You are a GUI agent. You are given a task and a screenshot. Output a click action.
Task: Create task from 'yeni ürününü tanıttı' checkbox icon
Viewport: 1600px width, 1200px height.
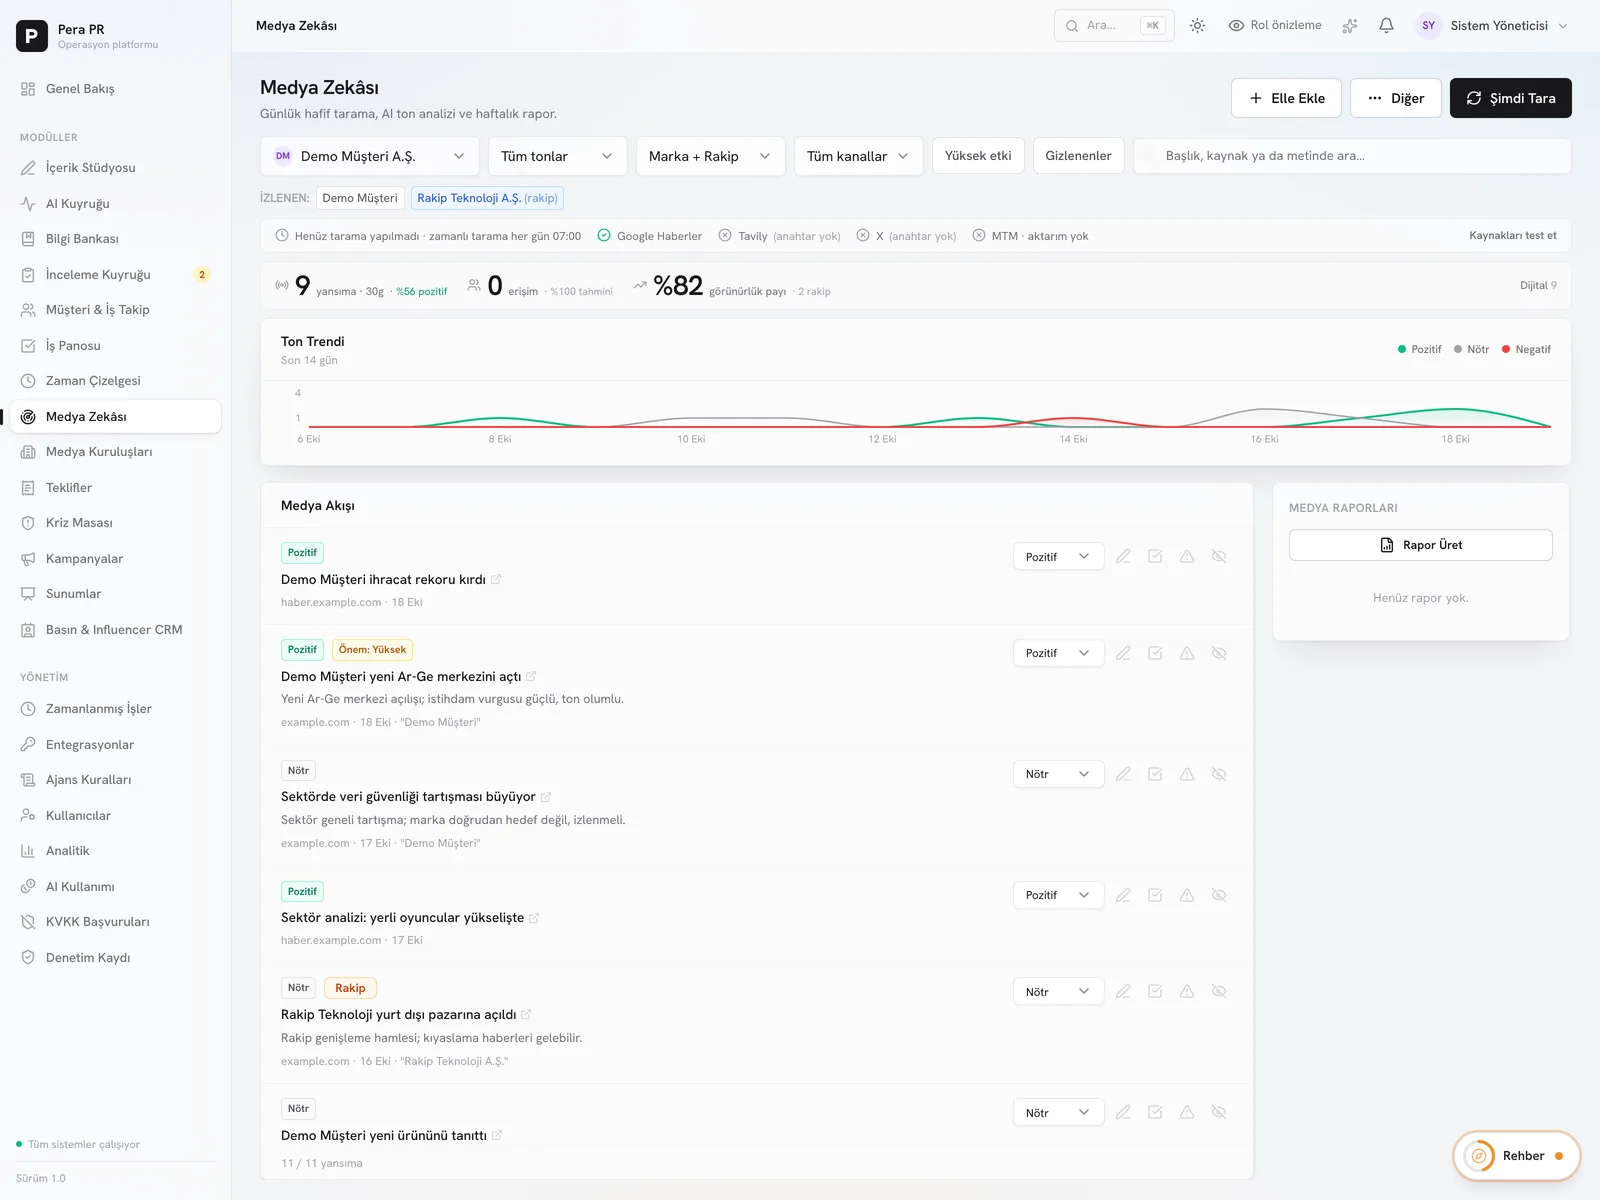(x=1155, y=1112)
